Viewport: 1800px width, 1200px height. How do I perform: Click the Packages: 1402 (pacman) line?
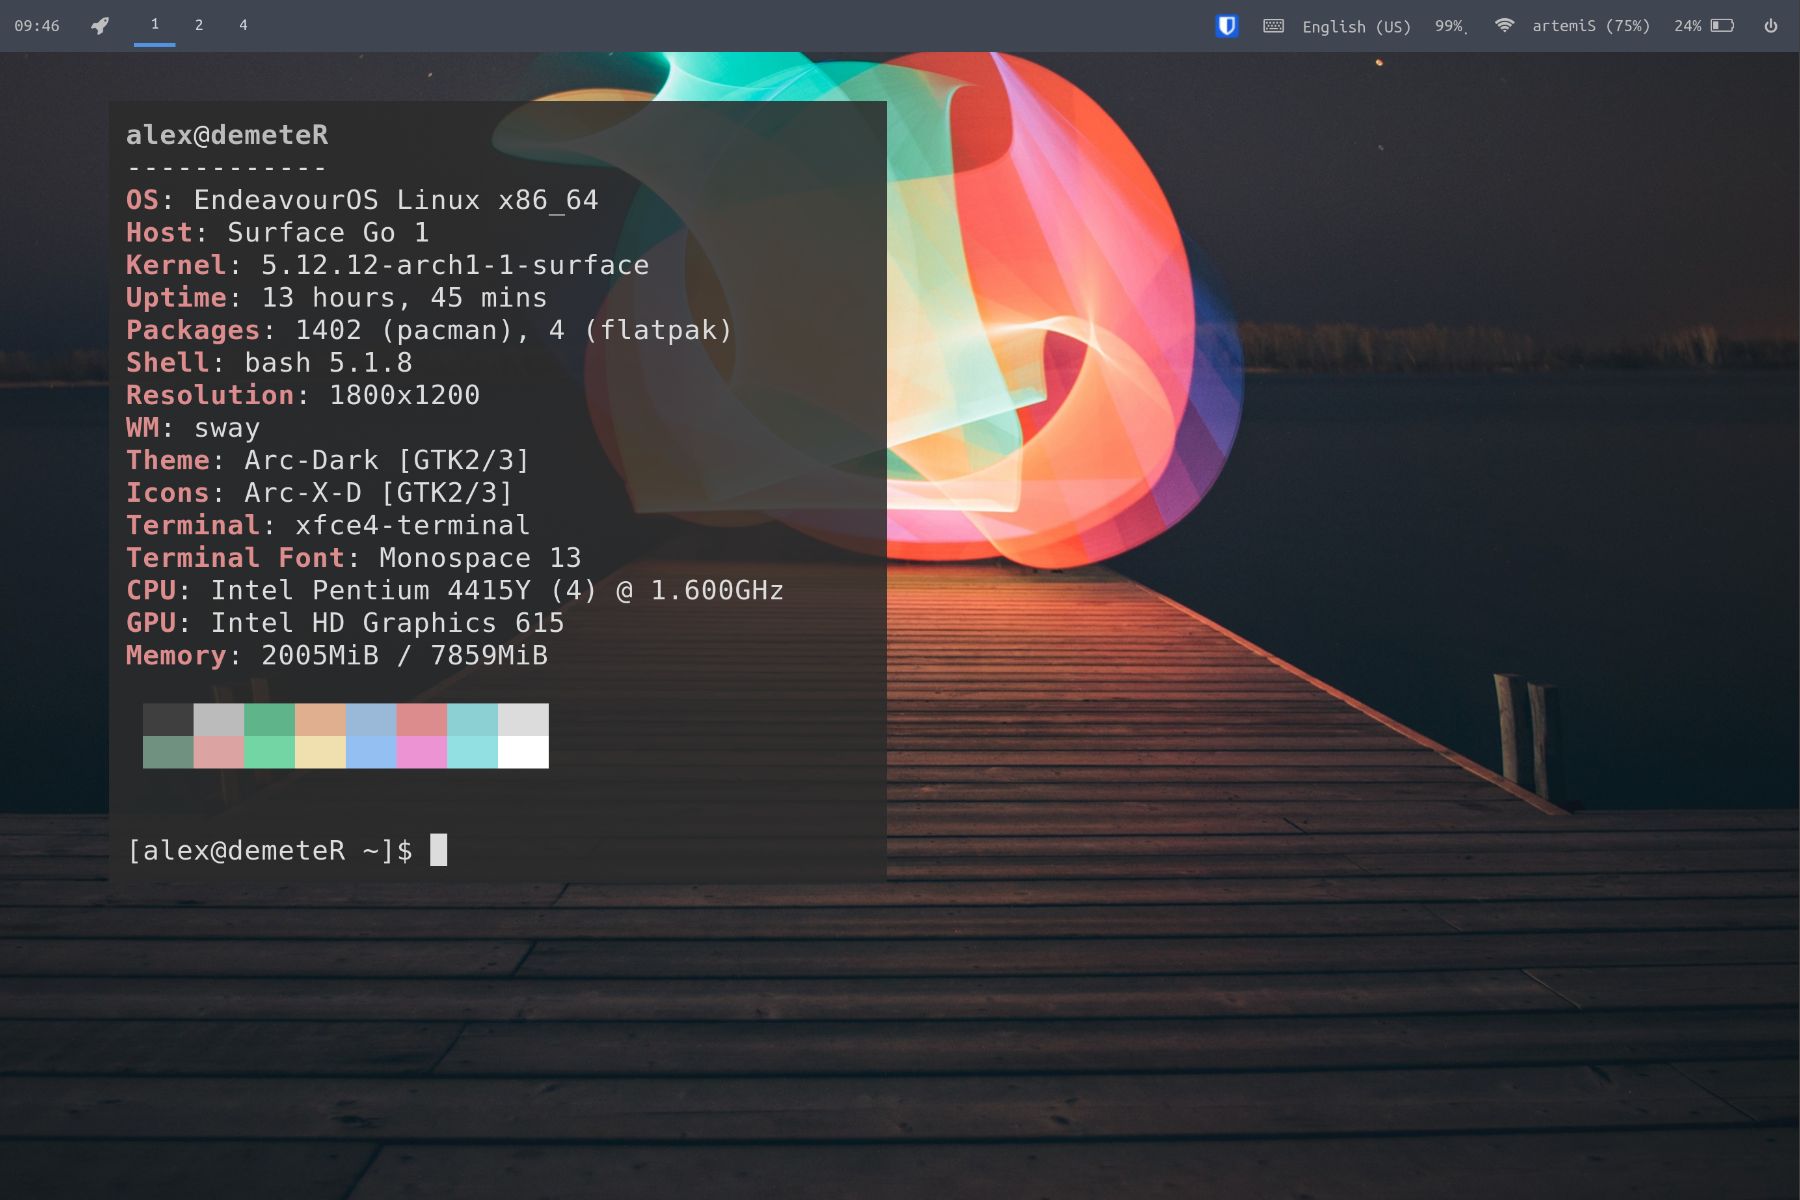coord(429,330)
